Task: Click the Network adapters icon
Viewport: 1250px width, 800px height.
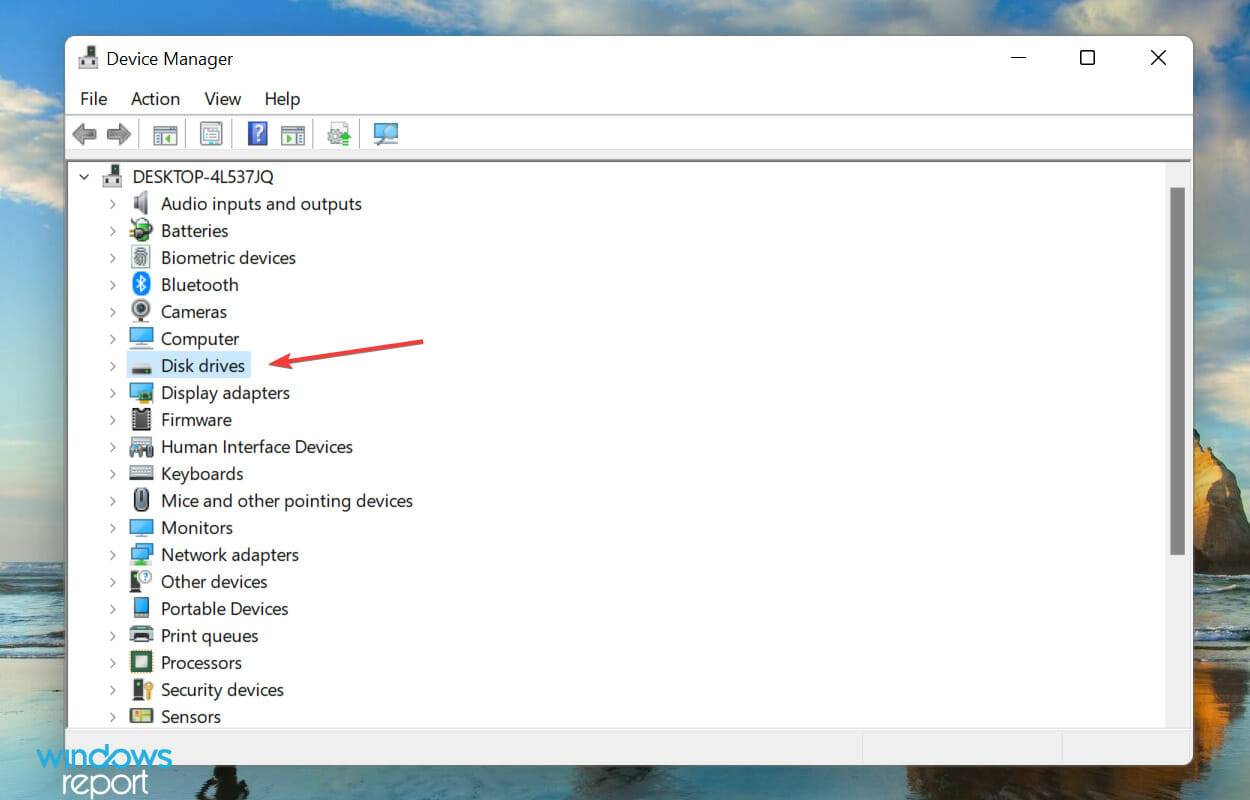Action: (141, 554)
